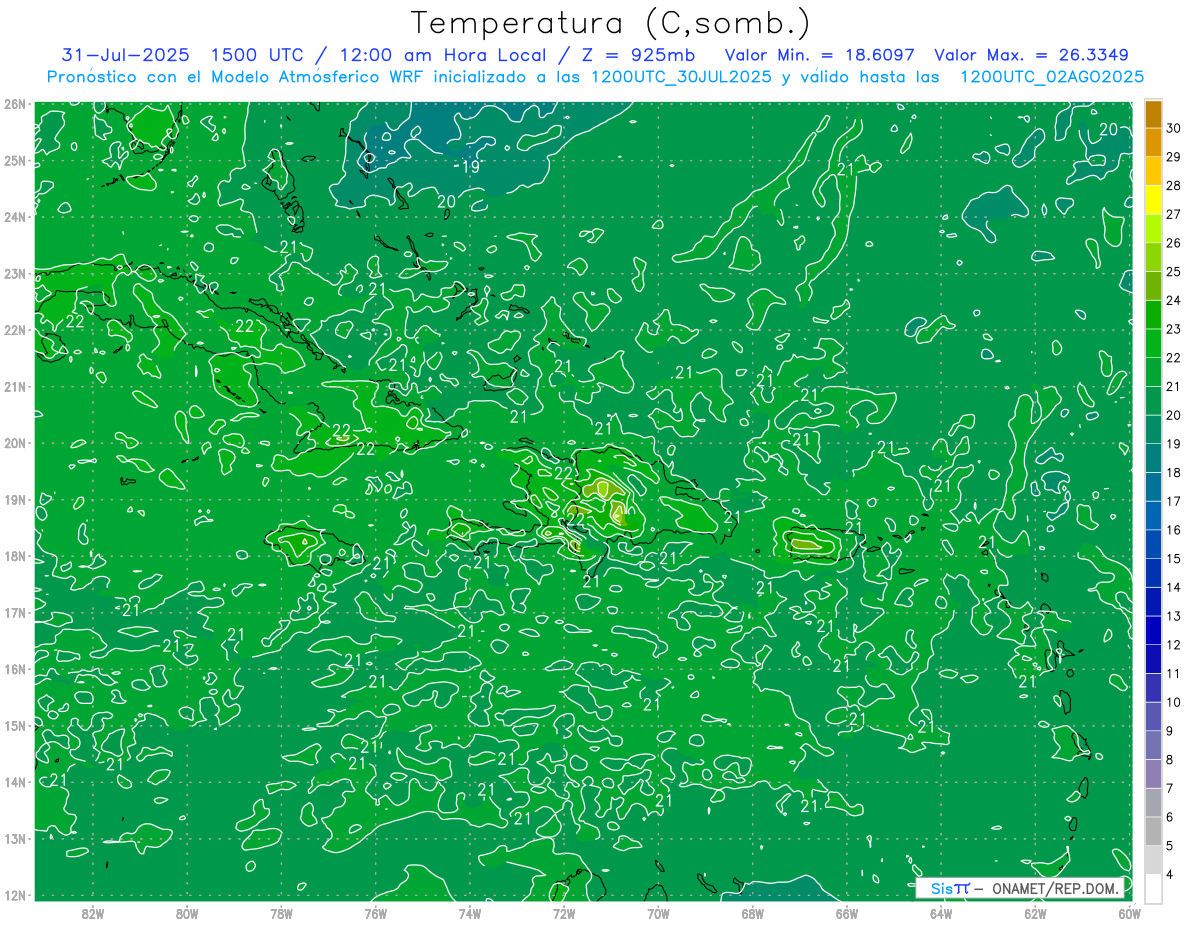Click the colorbar scale label '15'
1200x927 pixels.
1173,559
